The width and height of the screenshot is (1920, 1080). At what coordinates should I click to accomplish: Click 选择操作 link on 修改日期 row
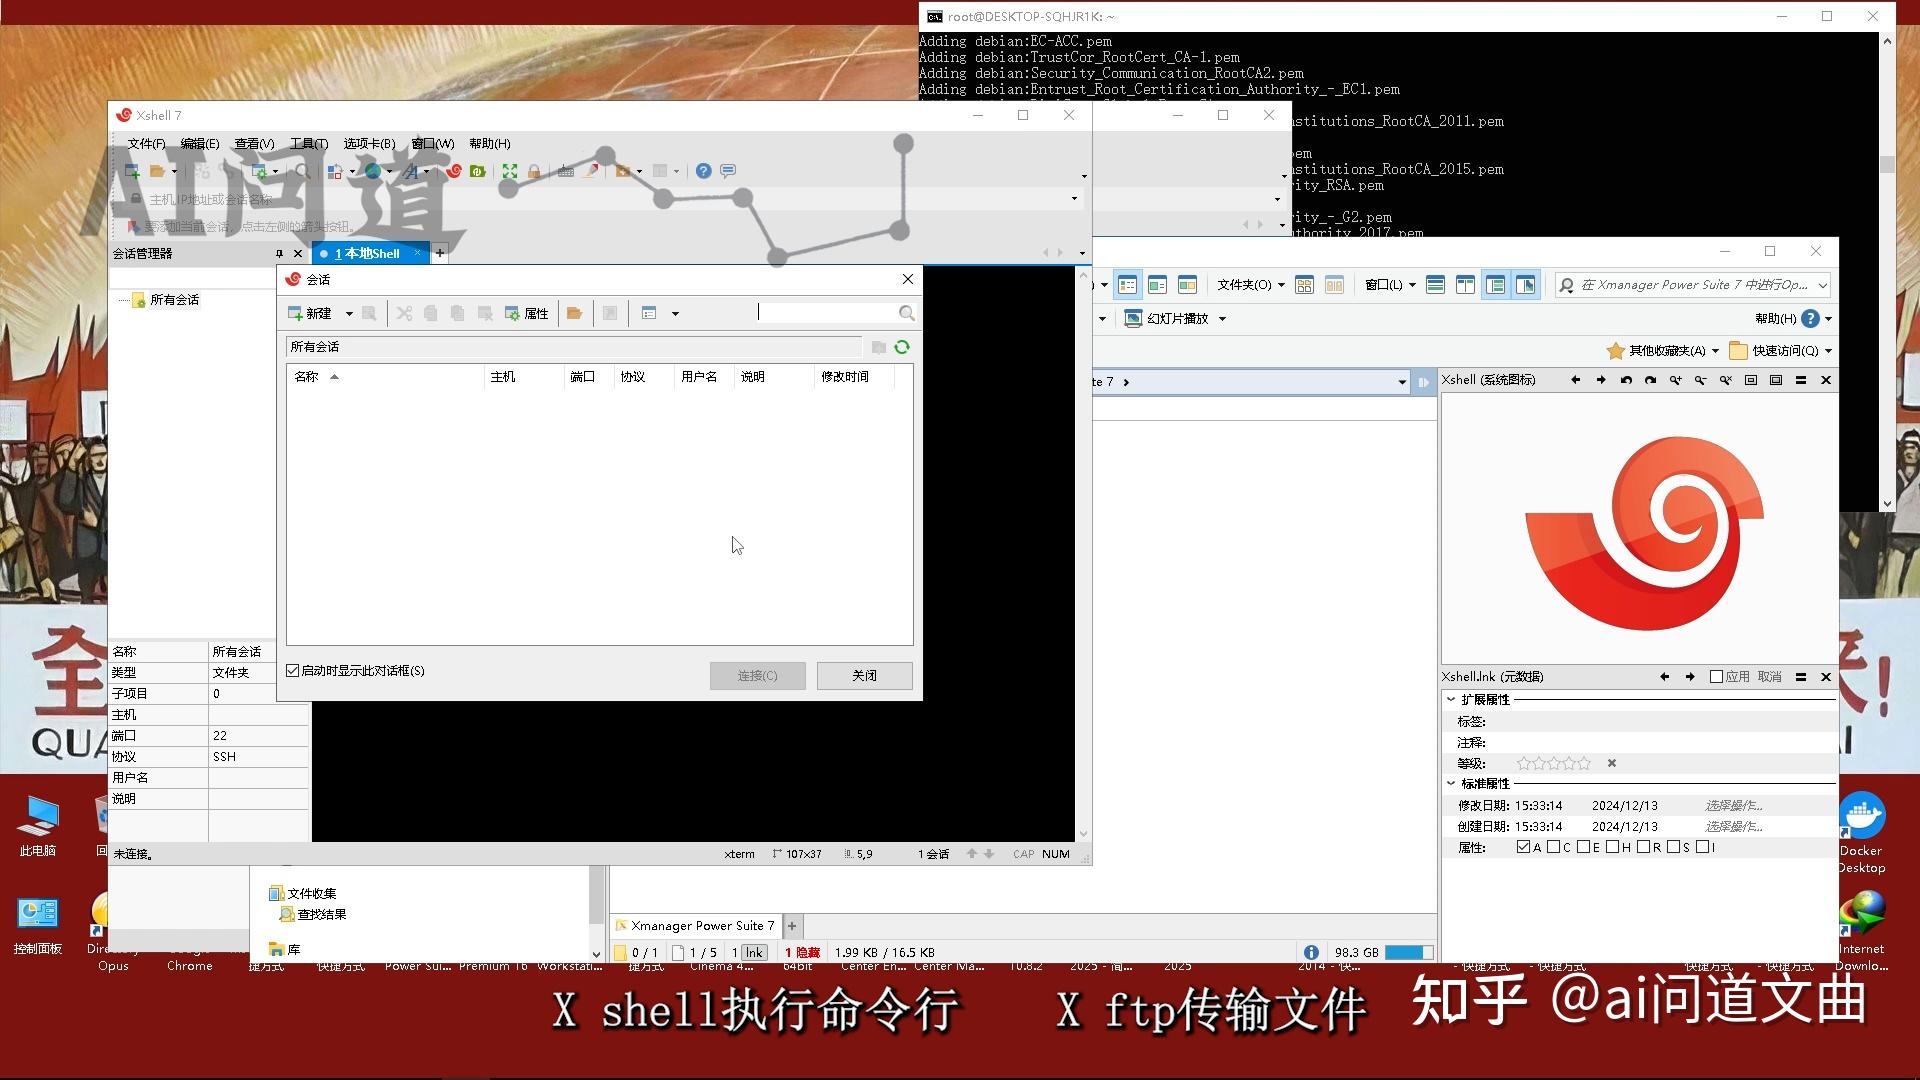click(x=1734, y=806)
